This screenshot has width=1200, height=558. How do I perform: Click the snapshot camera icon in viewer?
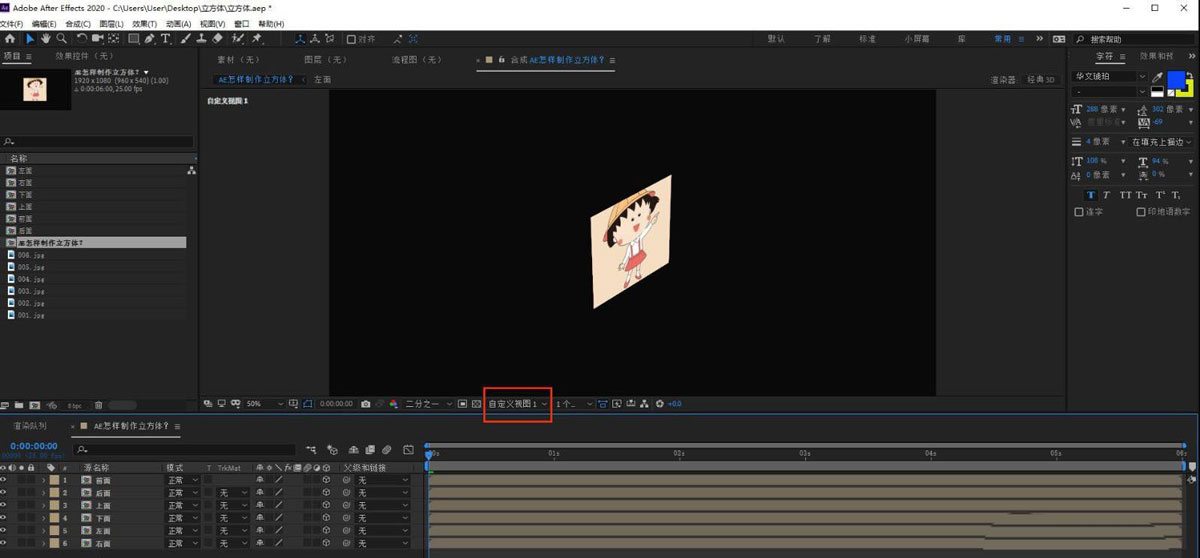[x=366, y=404]
